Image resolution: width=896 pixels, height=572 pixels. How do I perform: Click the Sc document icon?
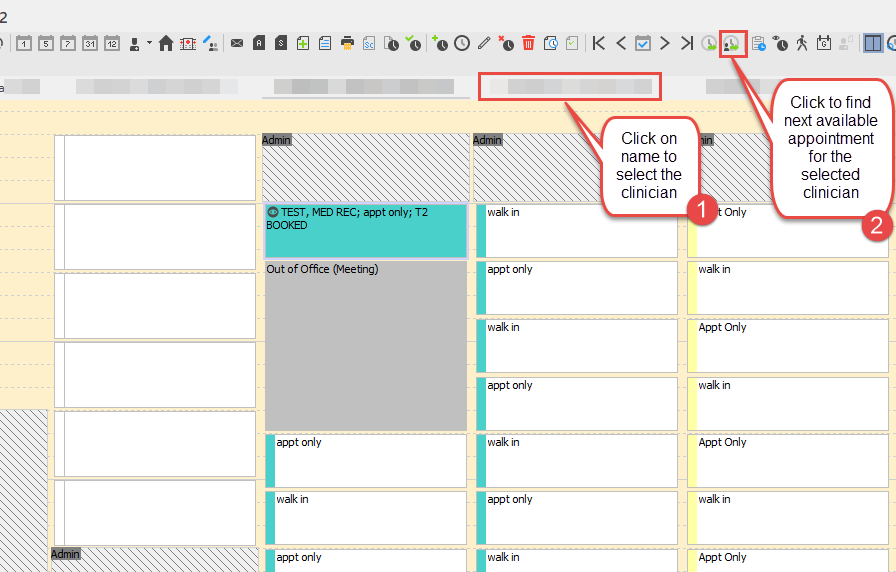pos(369,43)
